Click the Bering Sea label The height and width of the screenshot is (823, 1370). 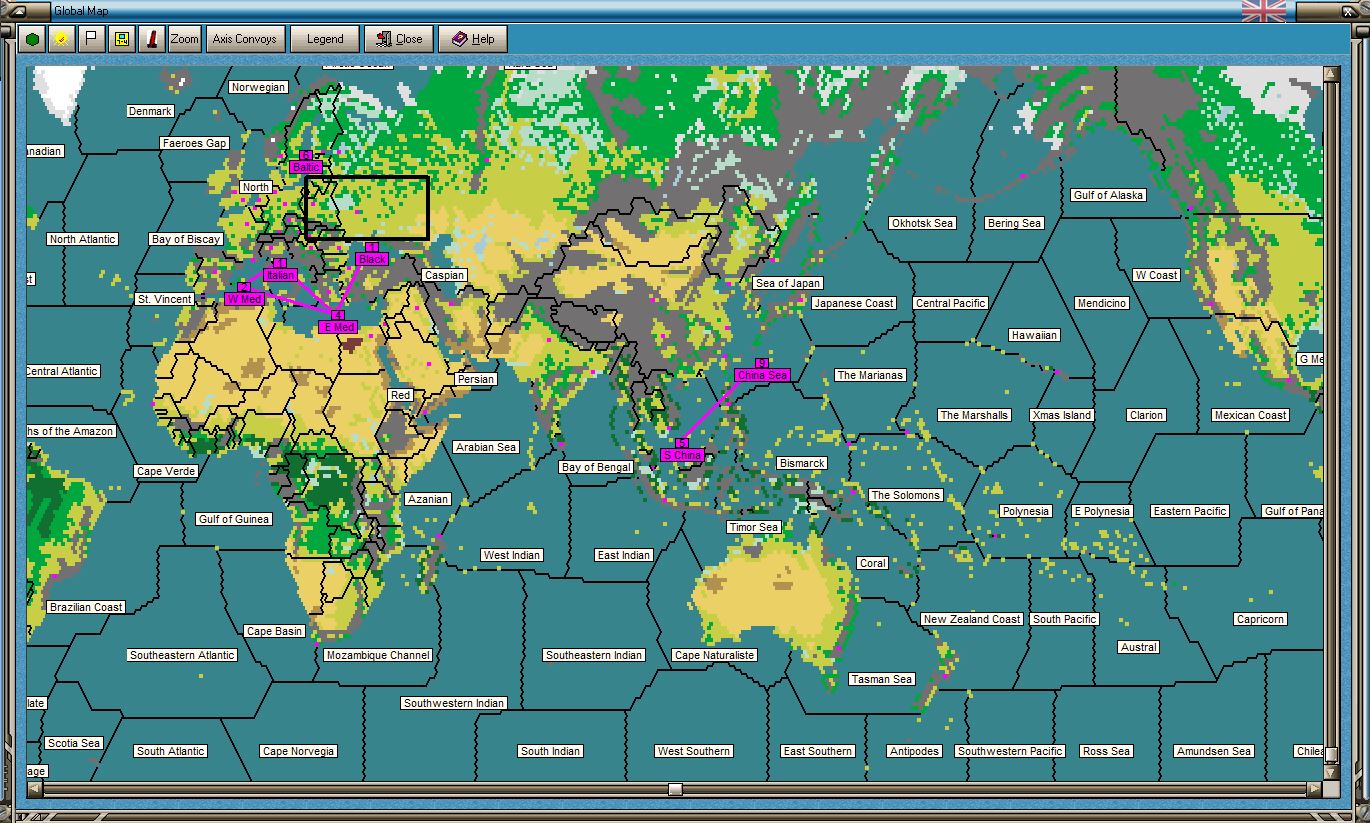[x=1014, y=223]
